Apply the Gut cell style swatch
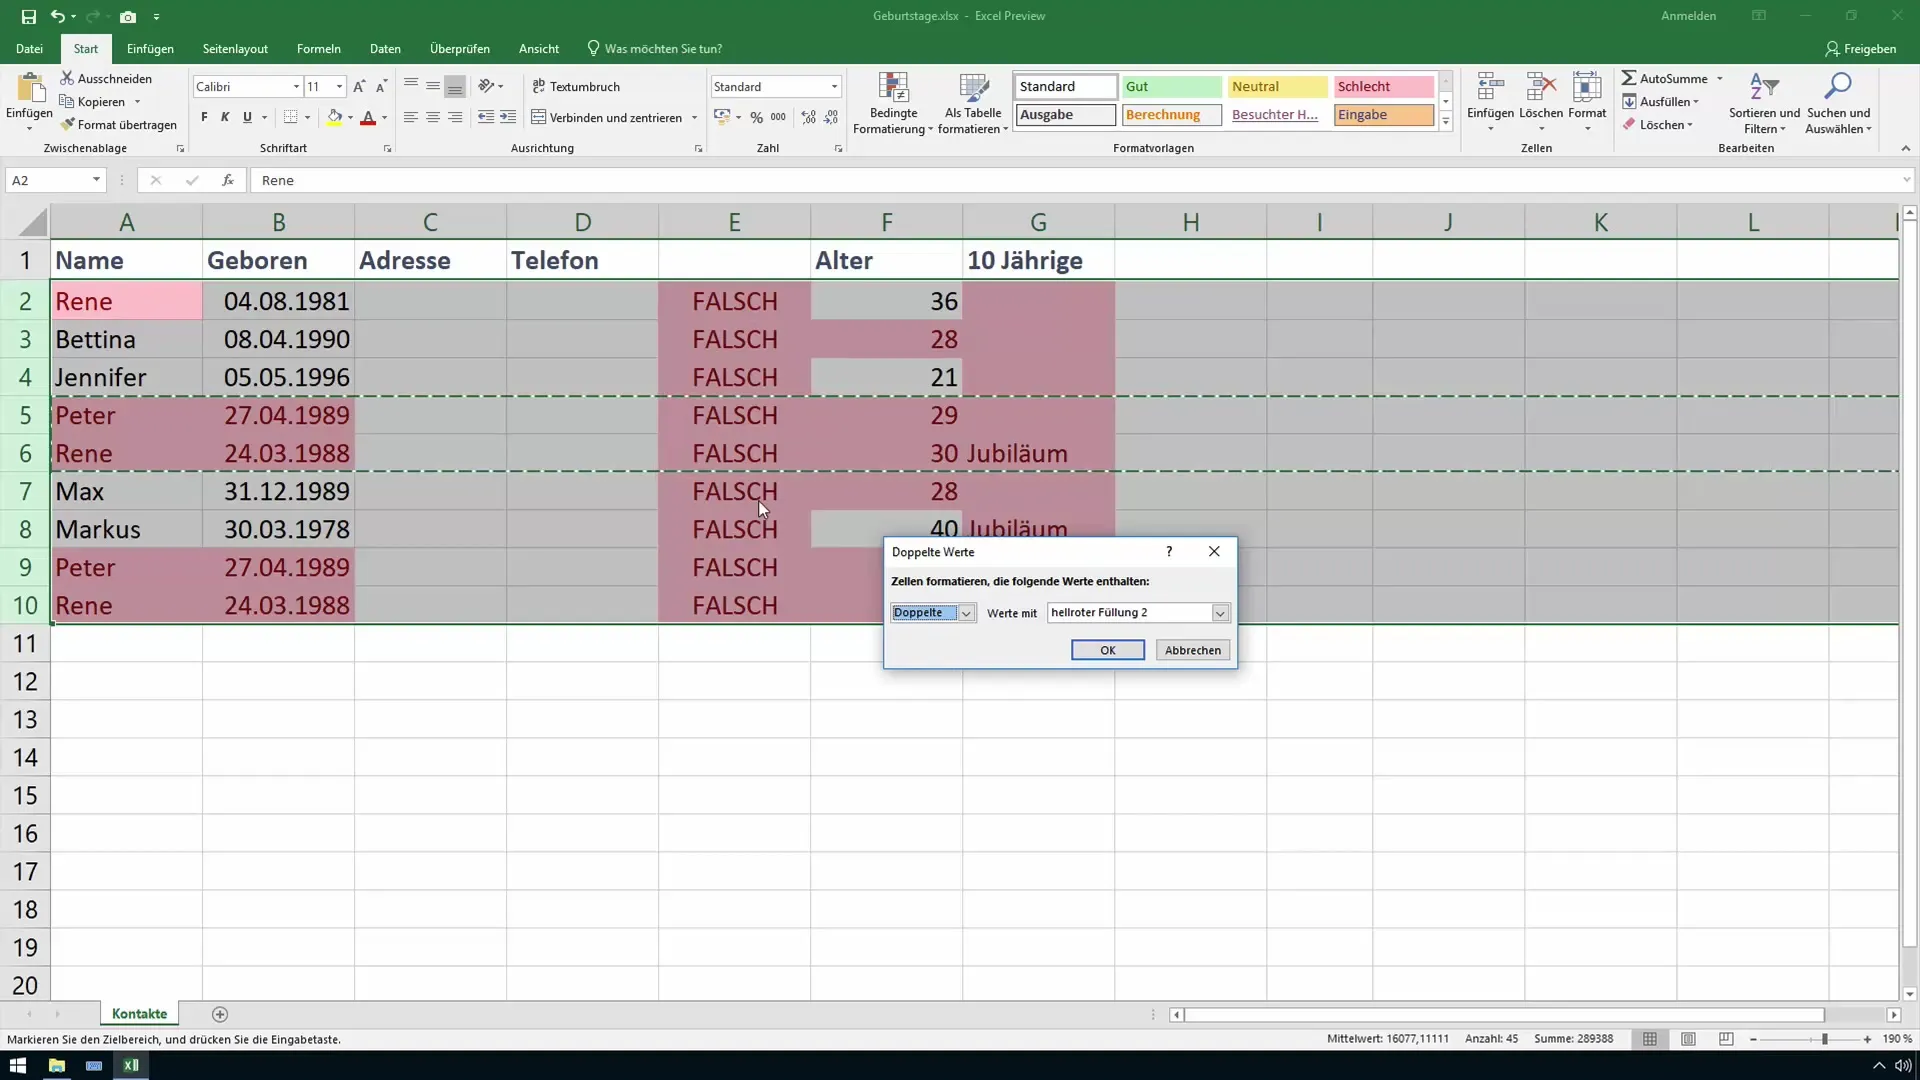1920x1080 pixels. [1171, 87]
